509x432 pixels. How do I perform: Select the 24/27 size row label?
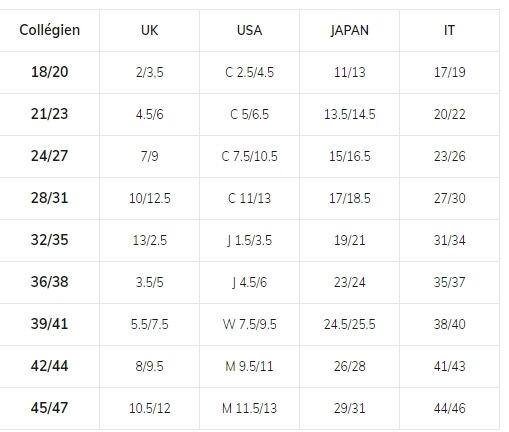click(50, 156)
